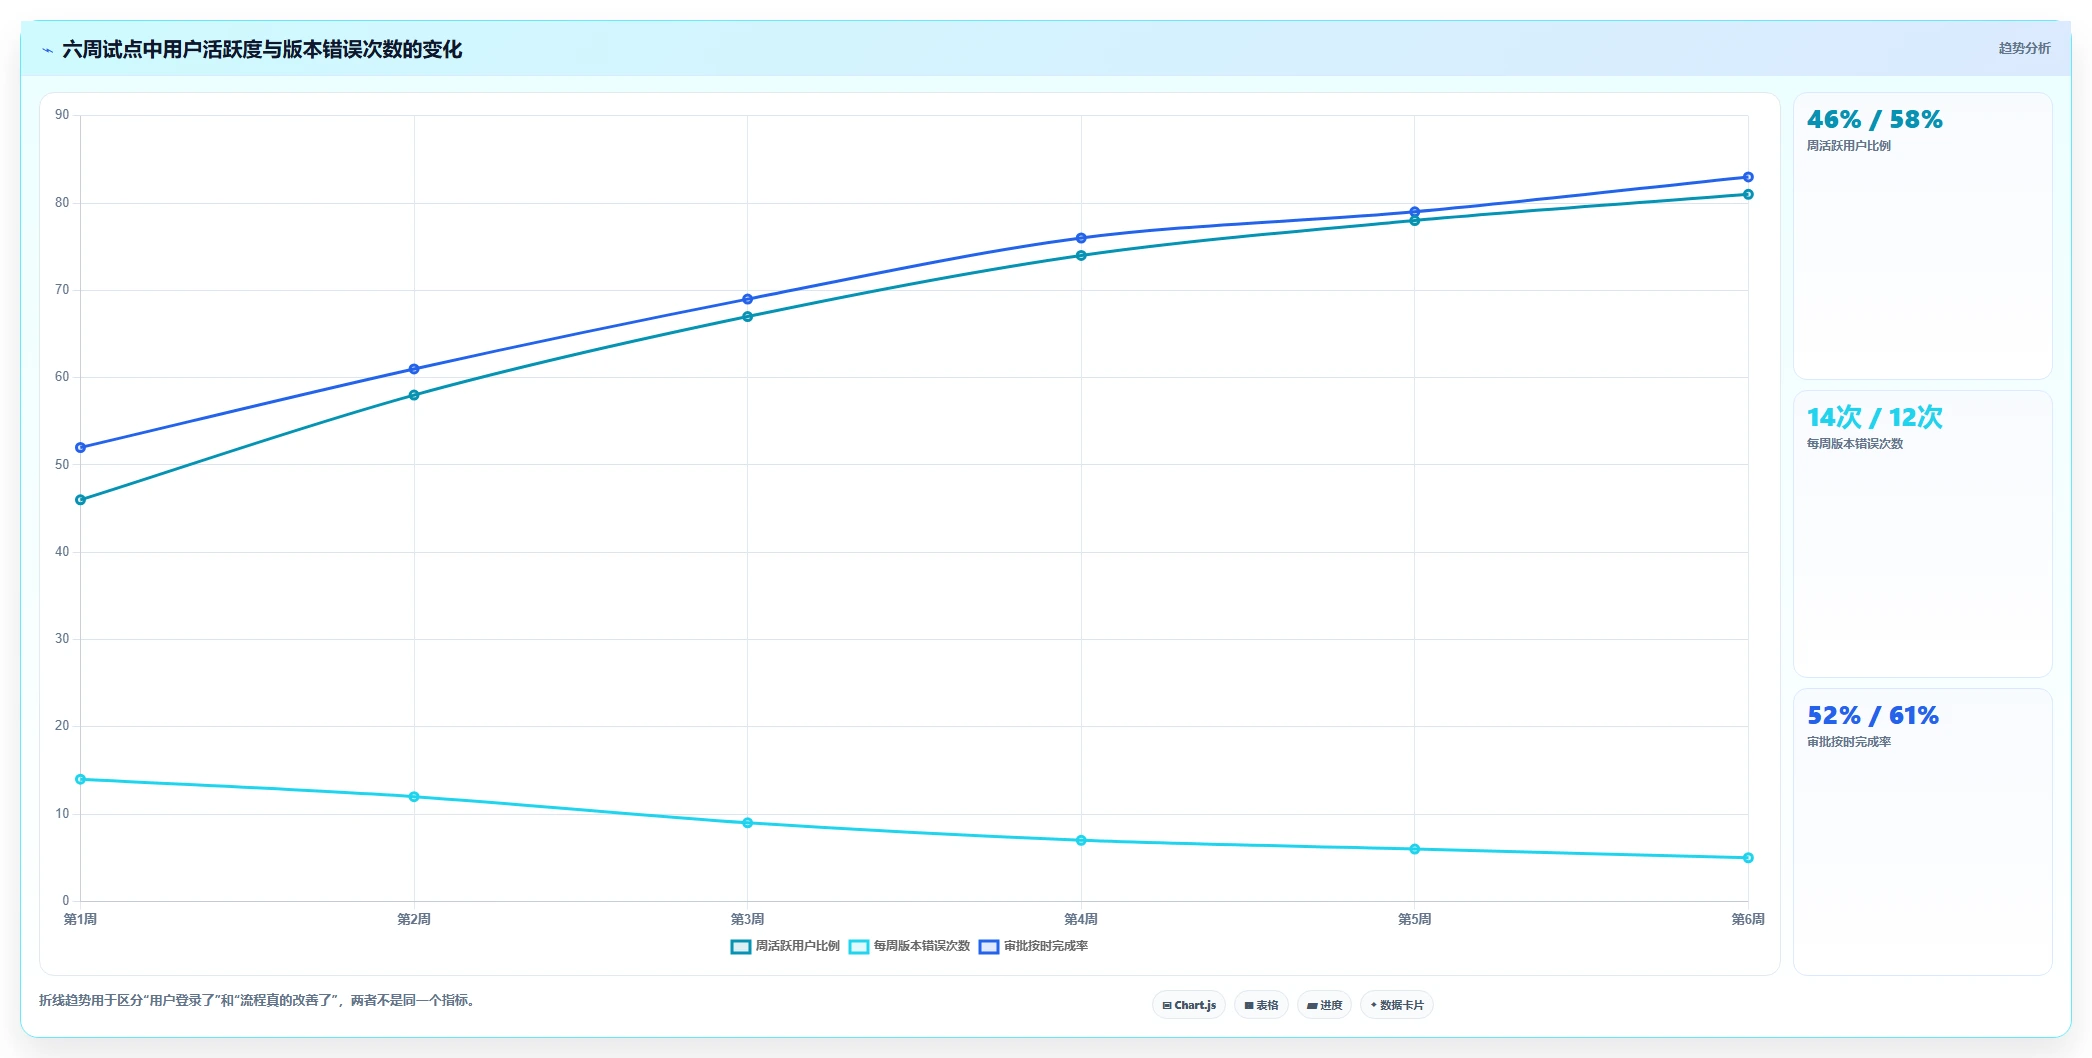Click the 表格 tag below the chart
The height and width of the screenshot is (1058, 2092).
click(x=1261, y=1005)
